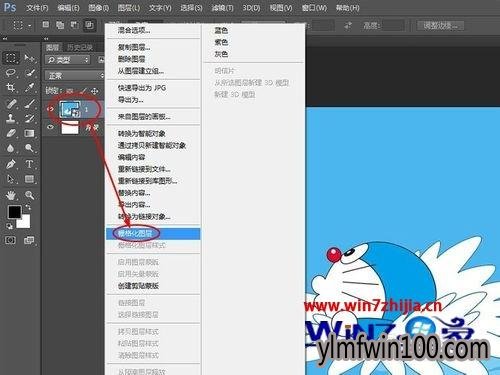Swap foreground and background colors icon
The image size is (500, 375).
pos(28,207)
